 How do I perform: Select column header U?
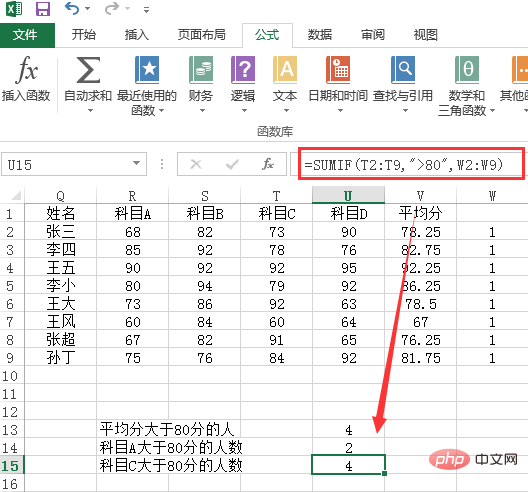click(348, 195)
